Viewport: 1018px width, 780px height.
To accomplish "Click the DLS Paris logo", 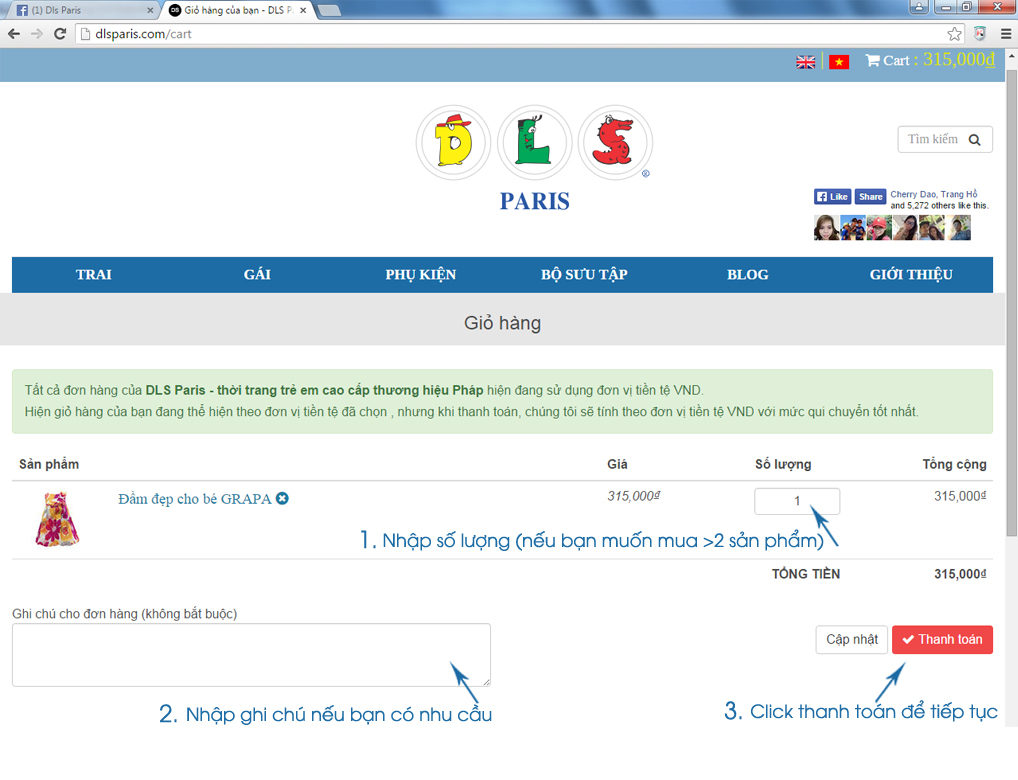I will point(534,158).
